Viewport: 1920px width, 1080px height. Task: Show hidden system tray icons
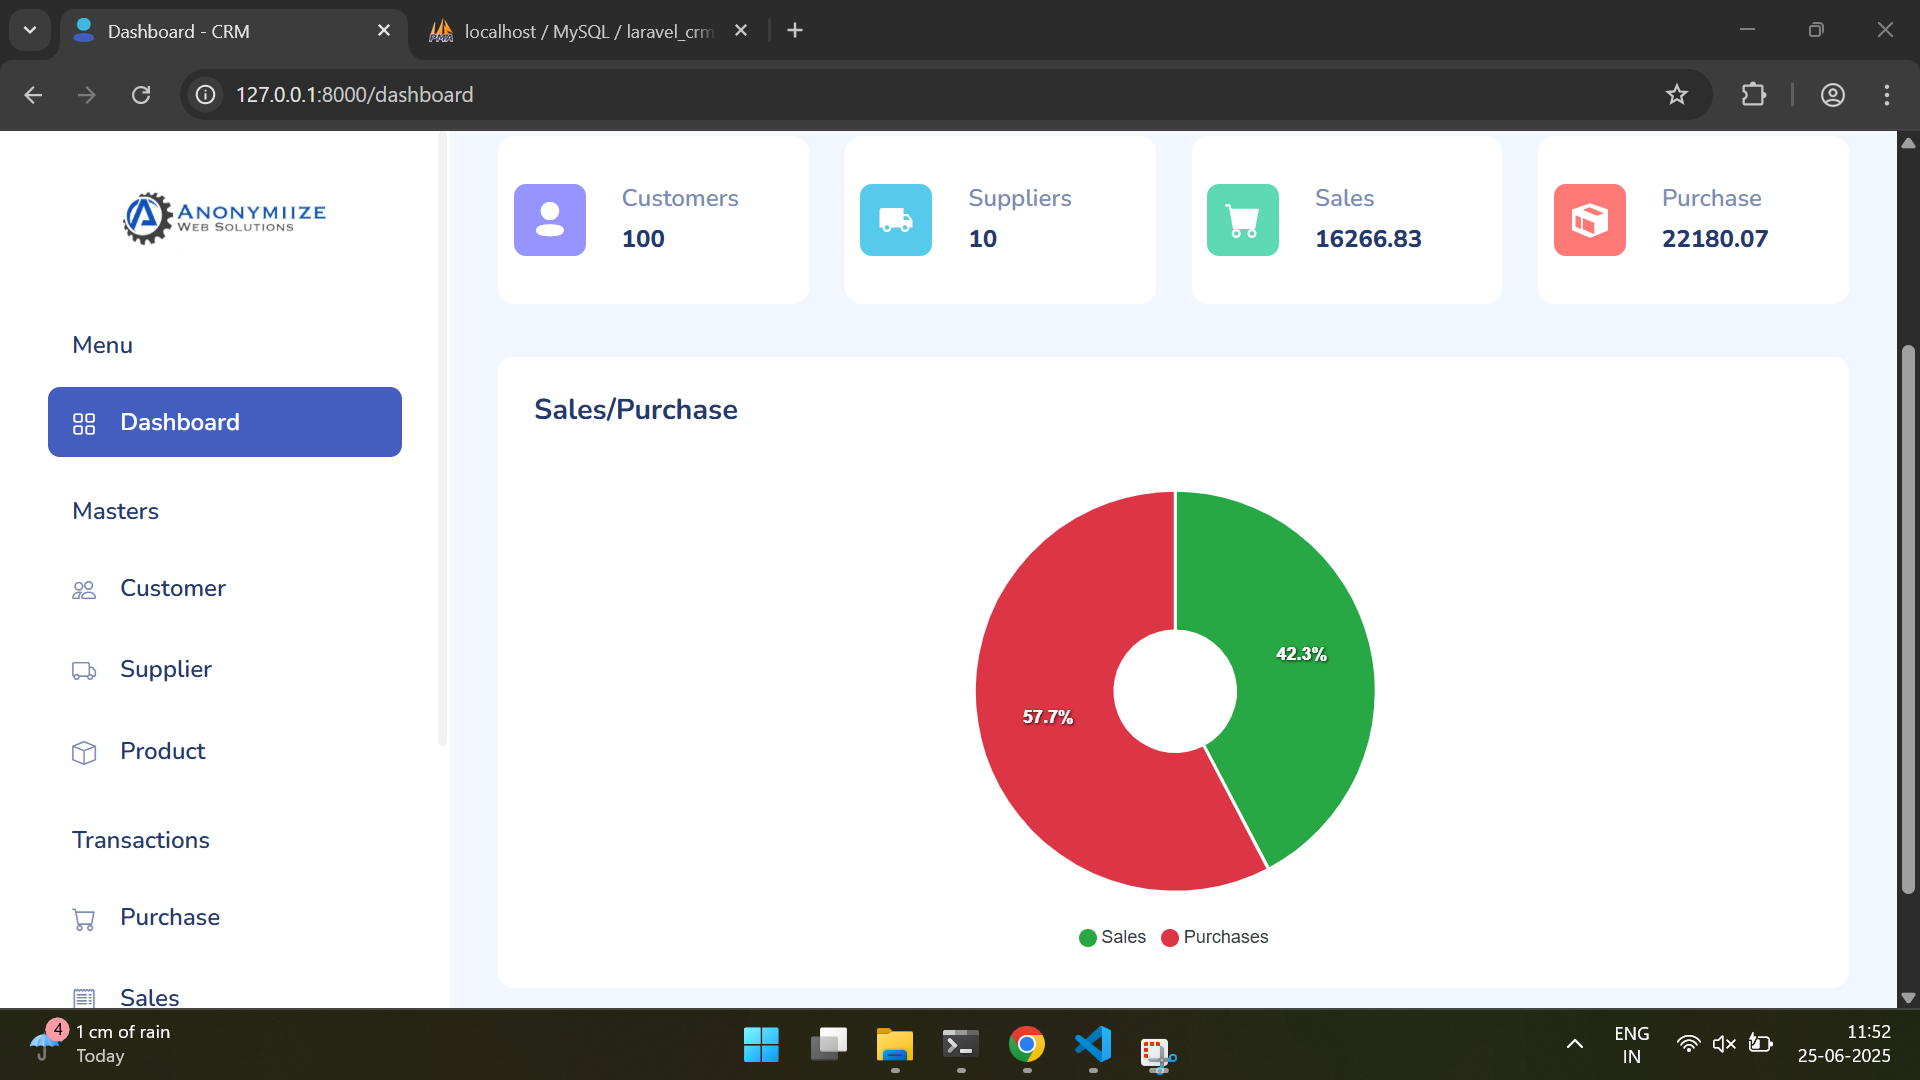[x=1575, y=1045]
